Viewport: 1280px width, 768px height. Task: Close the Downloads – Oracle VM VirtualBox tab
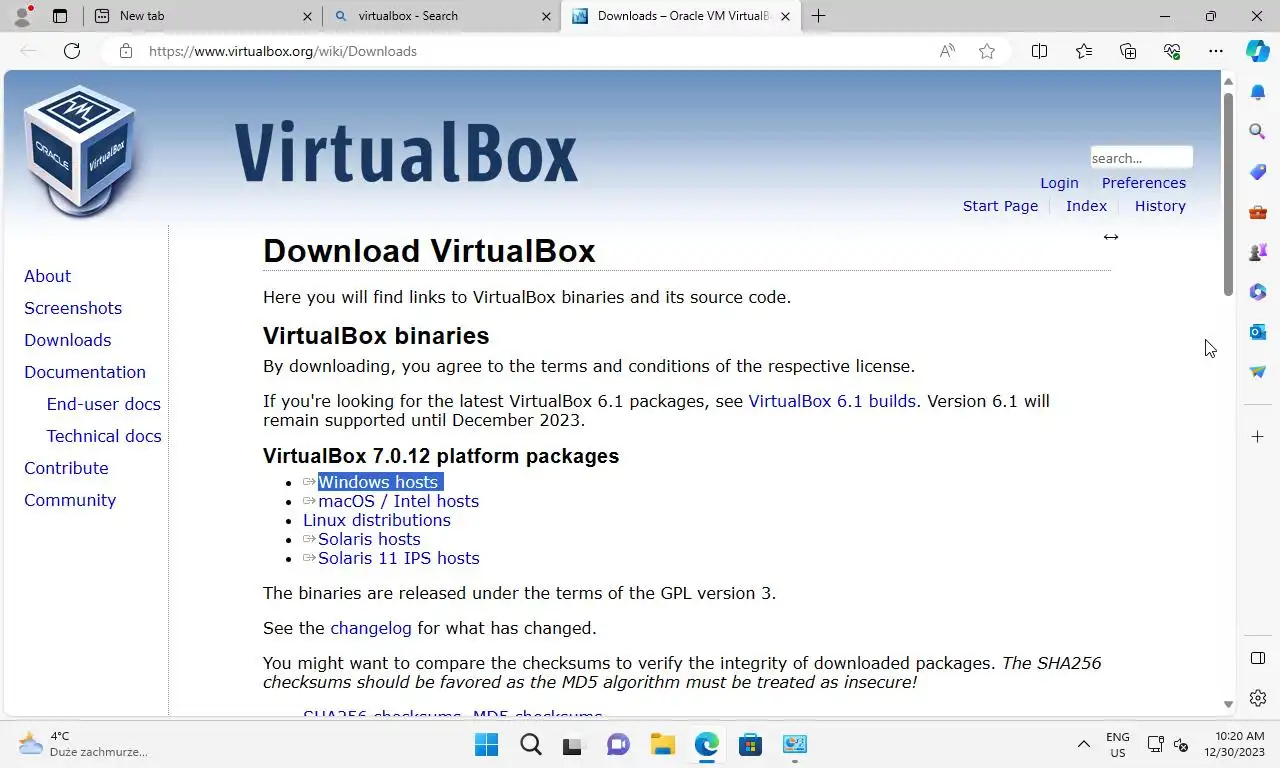pos(785,16)
